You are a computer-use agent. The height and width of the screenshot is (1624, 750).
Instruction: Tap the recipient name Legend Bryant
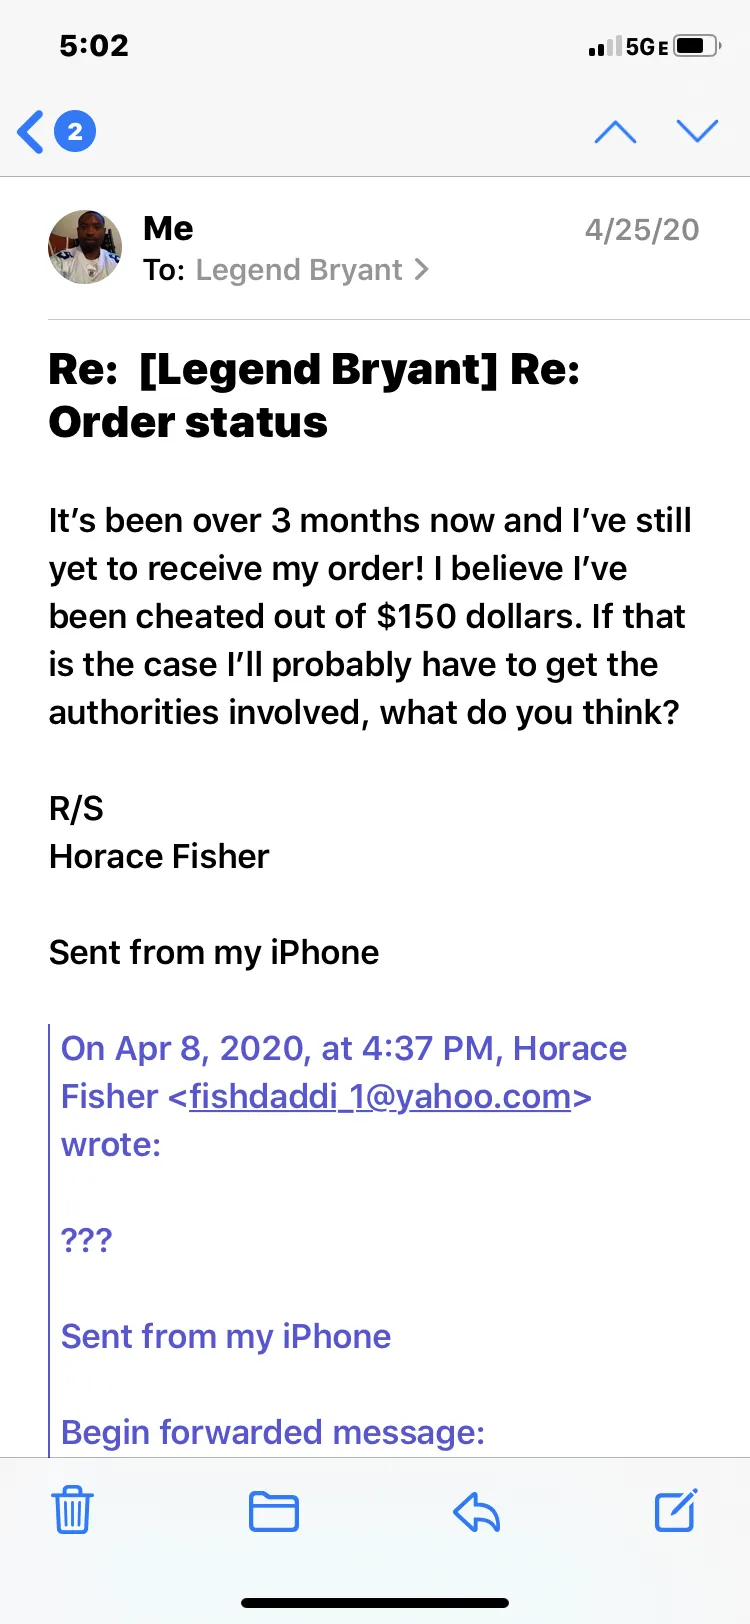[x=299, y=270]
